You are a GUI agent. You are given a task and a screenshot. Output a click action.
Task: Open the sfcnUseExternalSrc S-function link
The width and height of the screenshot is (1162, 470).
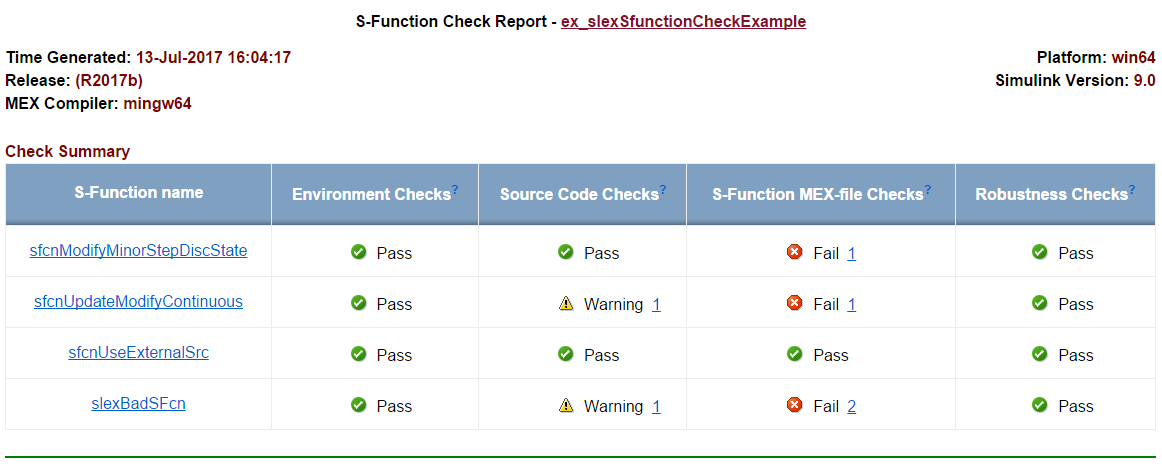(x=138, y=353)
